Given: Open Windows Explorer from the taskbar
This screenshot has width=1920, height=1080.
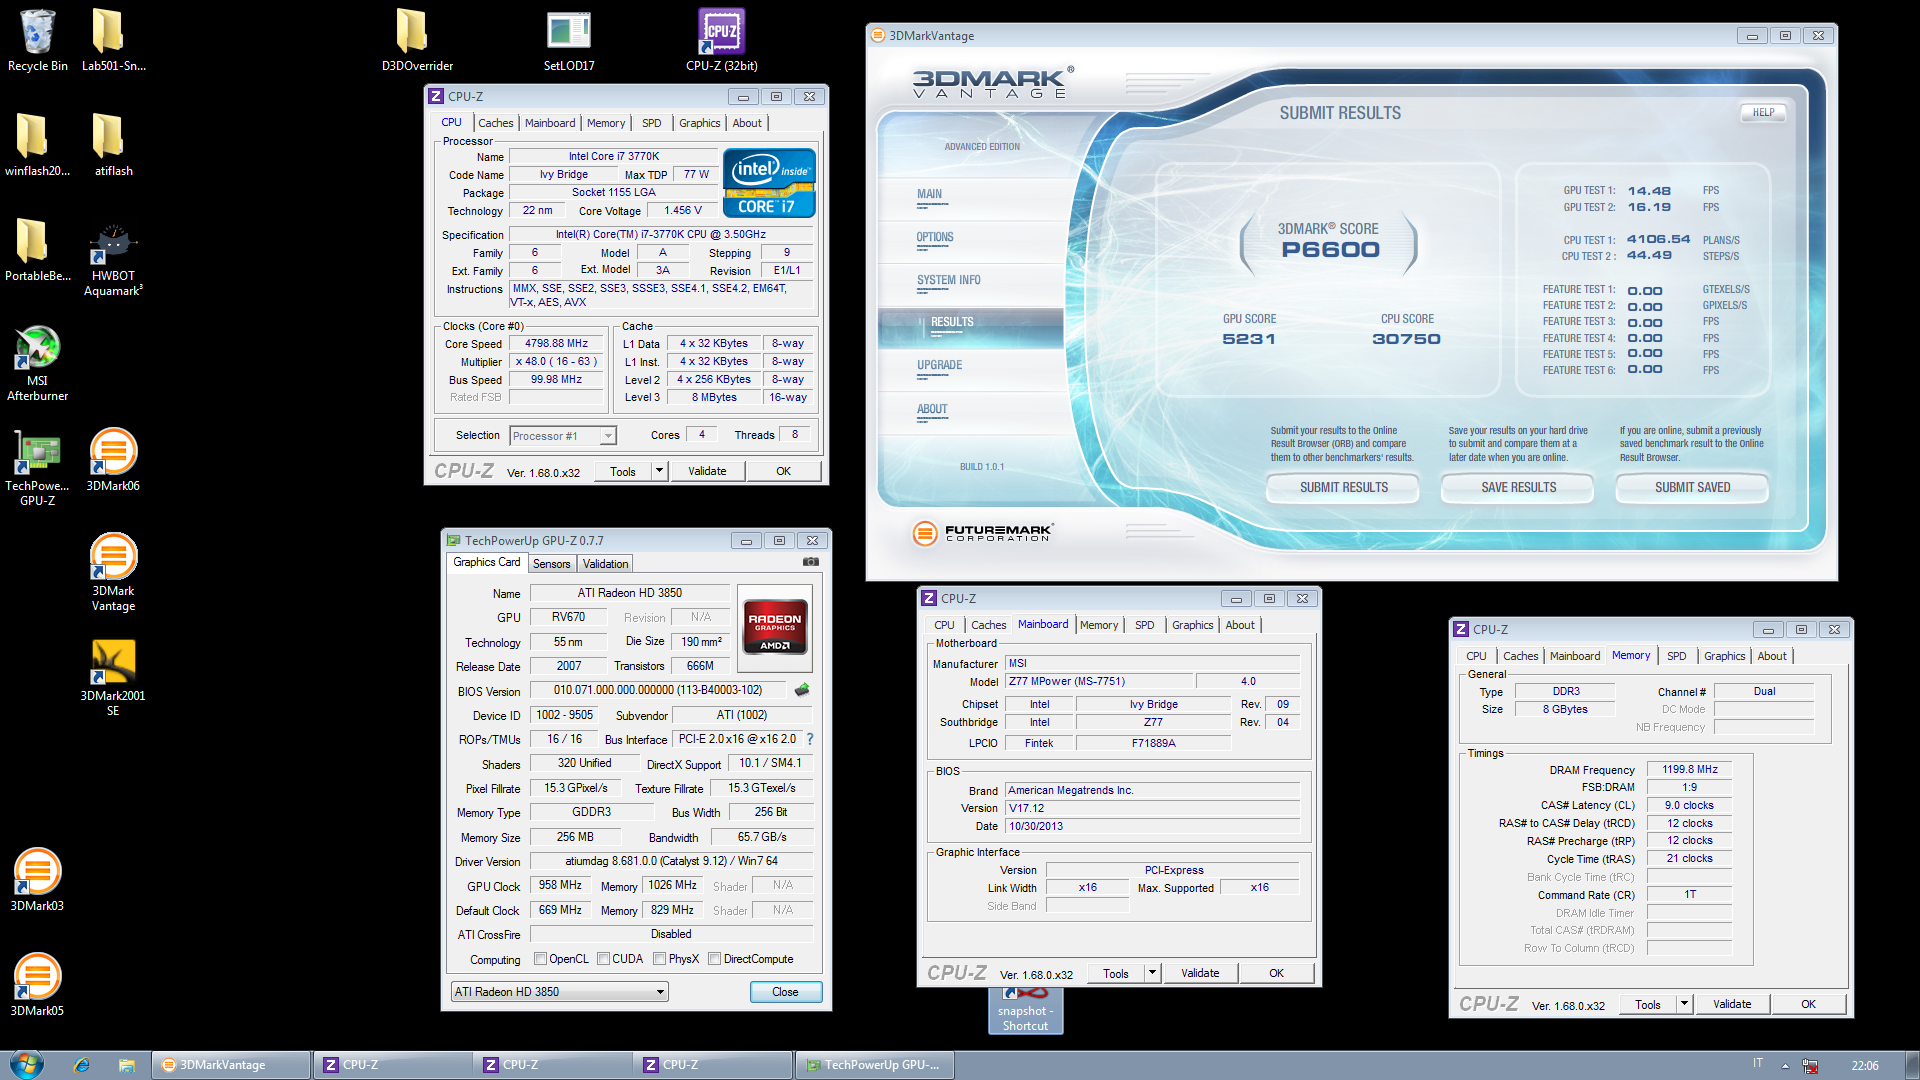Looking at the screenshot, I should pyautogui.click(x=126, y=1065).
